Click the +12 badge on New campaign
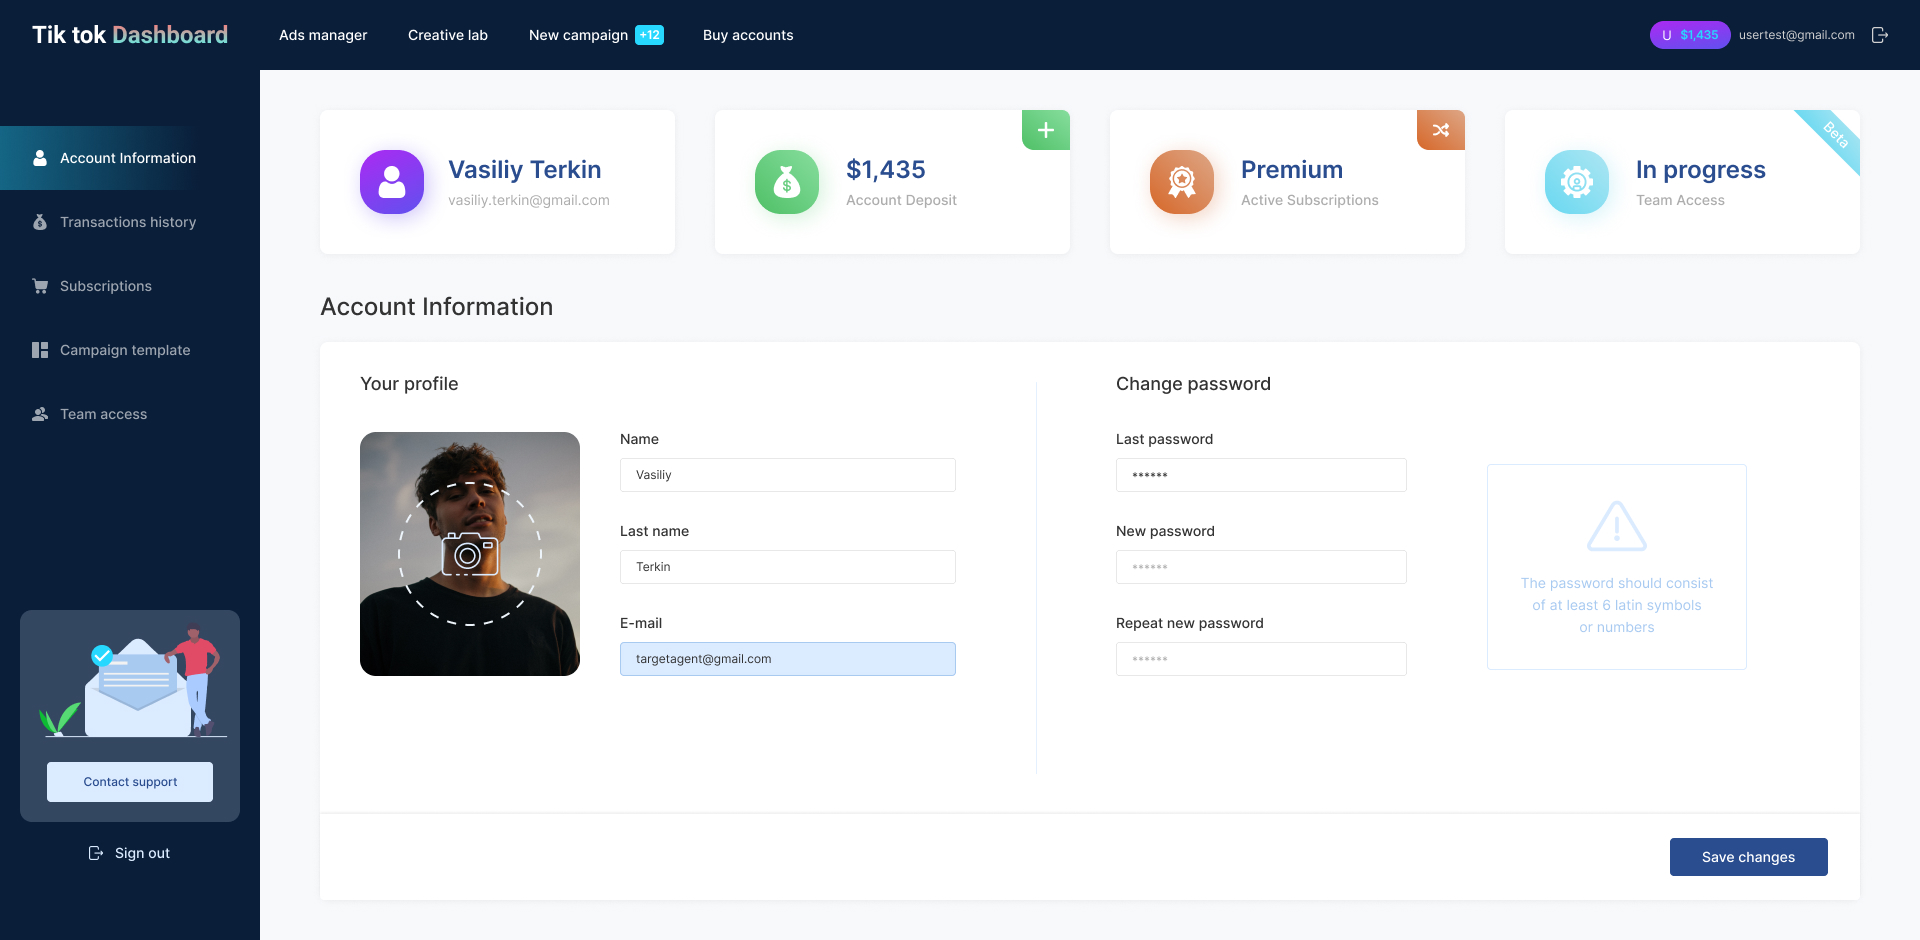The height and width of the screenshot is (940, 1920). [650, 35]
